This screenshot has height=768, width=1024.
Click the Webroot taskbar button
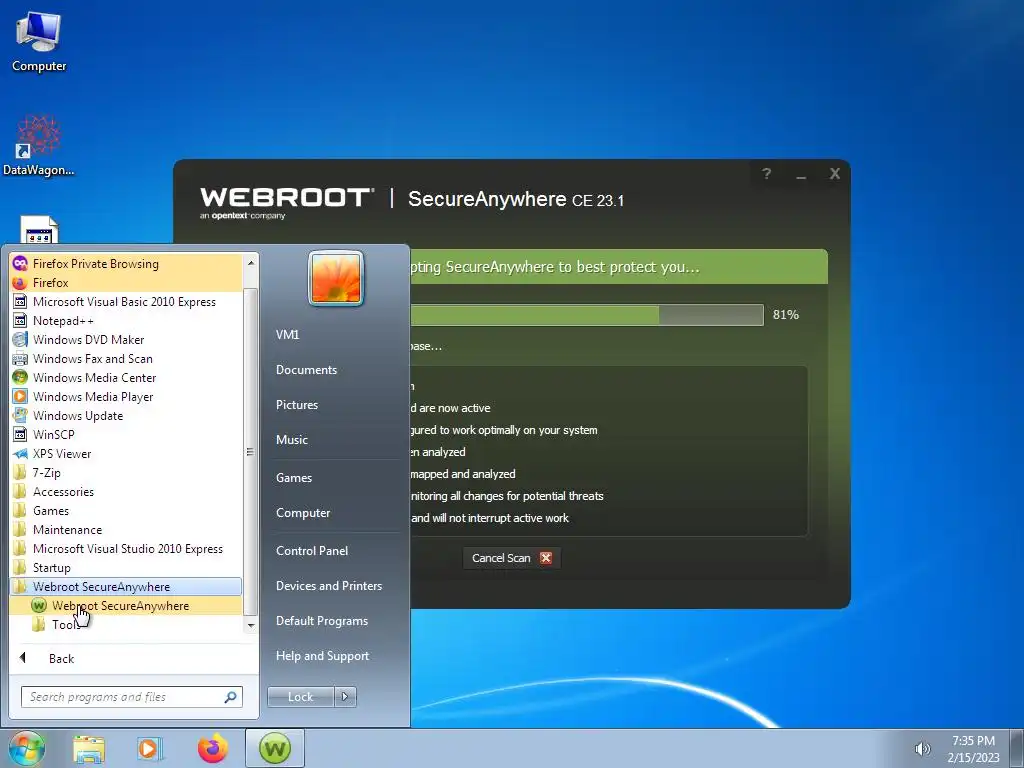[275, 748]
